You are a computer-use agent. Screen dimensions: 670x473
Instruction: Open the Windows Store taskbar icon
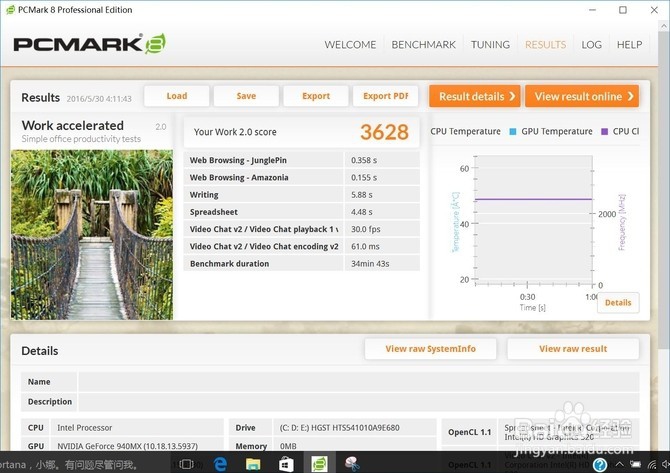click(286, 464)
